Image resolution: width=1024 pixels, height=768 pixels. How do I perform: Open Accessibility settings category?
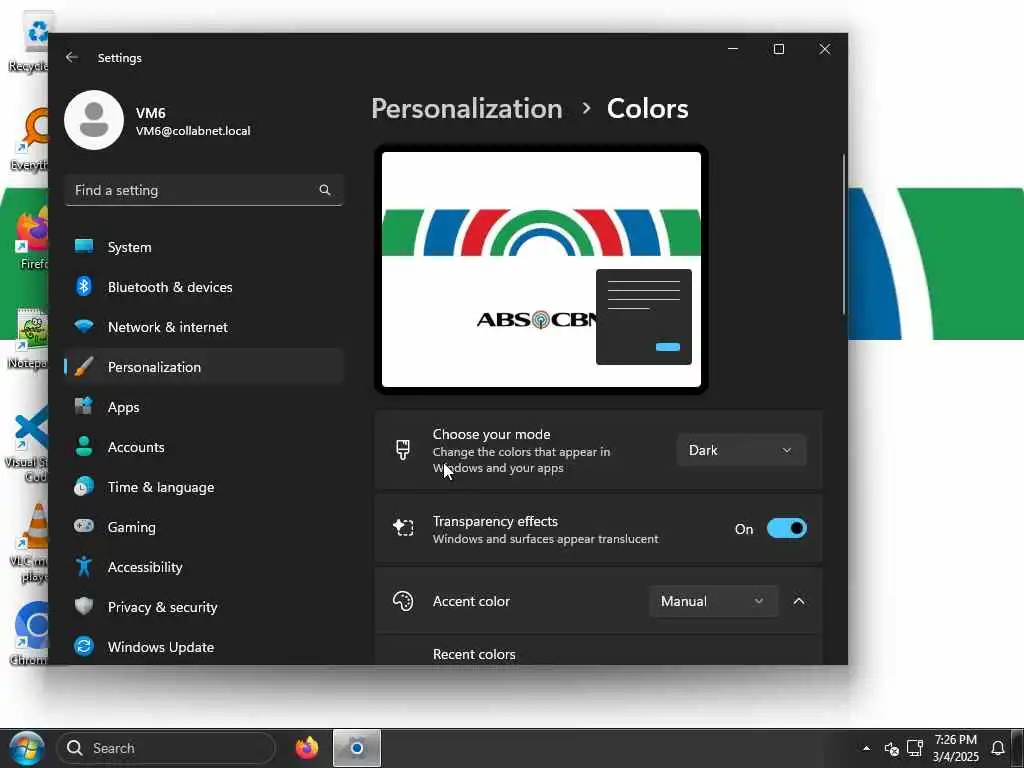(x=204, y=567)
